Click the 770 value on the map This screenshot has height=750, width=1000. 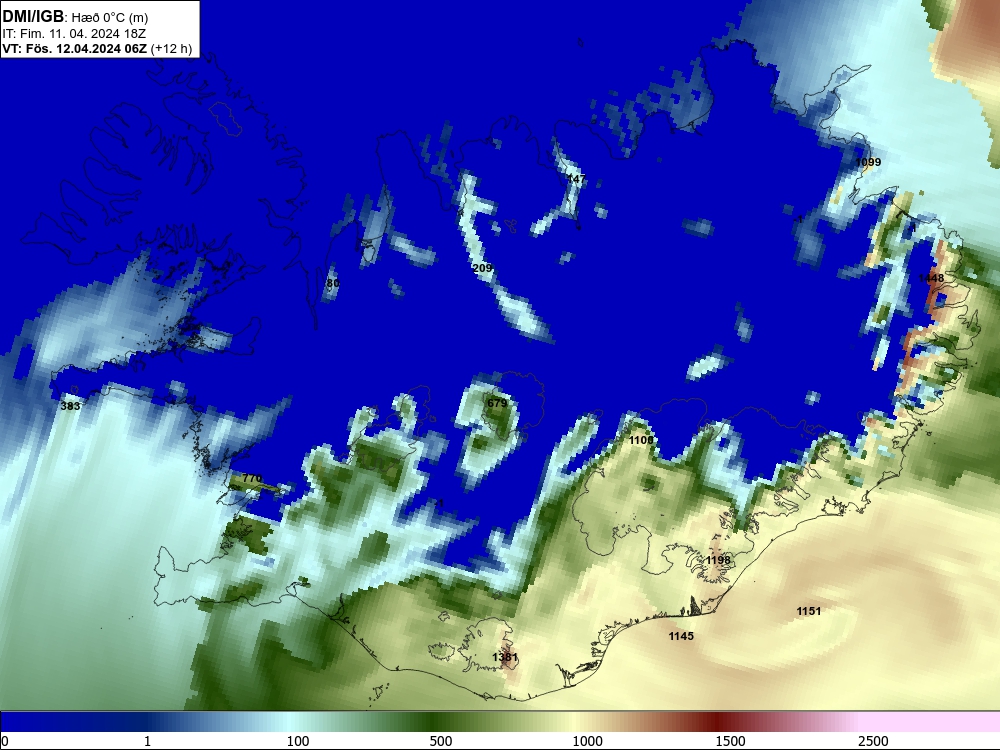pos(252,478)
